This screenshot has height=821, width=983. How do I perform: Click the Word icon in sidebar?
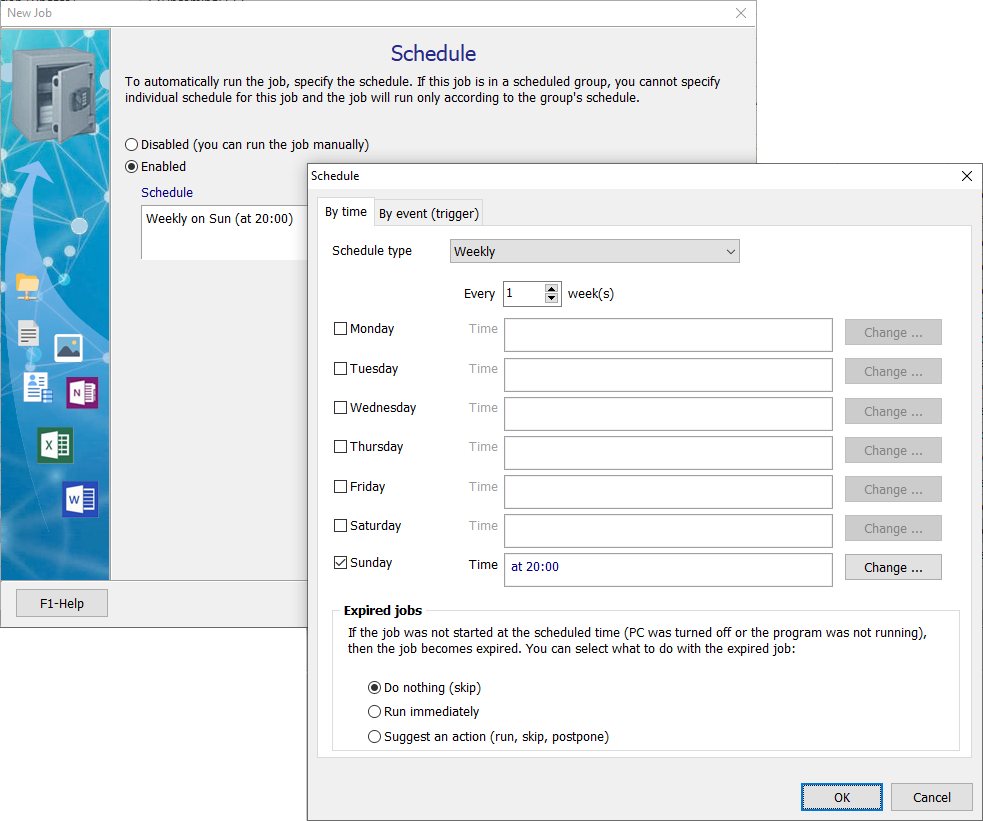tap(80, 498)
